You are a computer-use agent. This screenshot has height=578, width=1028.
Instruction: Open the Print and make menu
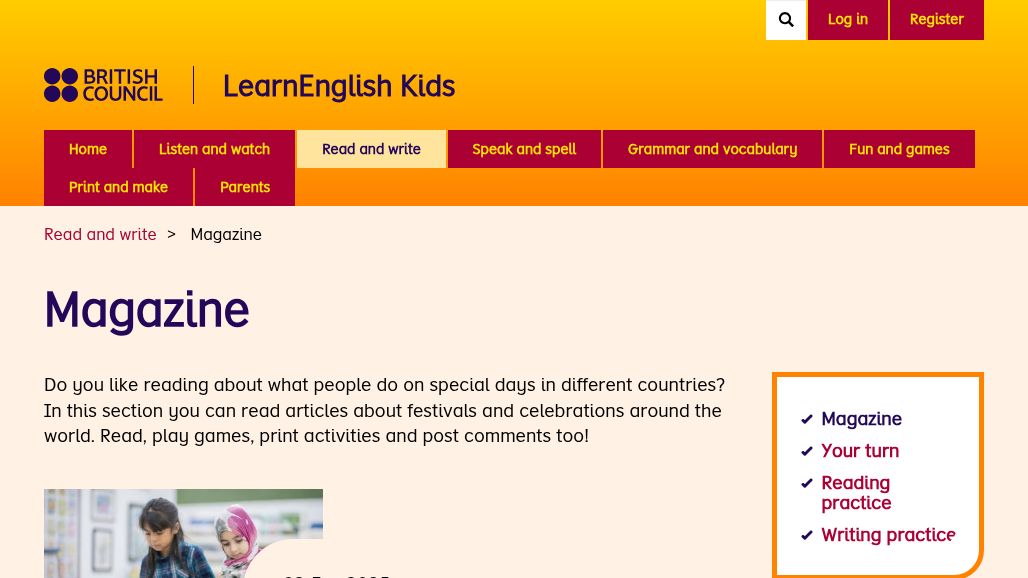tap(119, 187)
